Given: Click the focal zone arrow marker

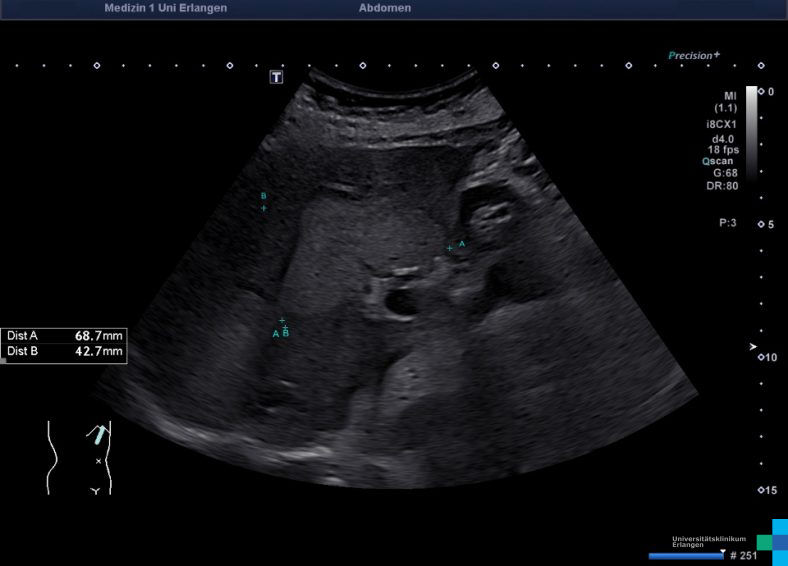Looking at the screenshot, I should (x=754, y=346).
